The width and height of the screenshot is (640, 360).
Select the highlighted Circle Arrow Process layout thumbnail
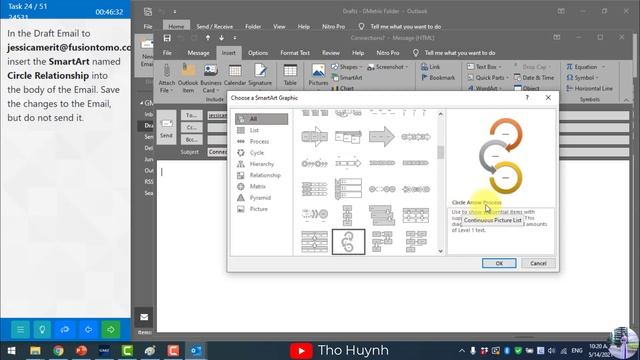(x=348, y=242)
